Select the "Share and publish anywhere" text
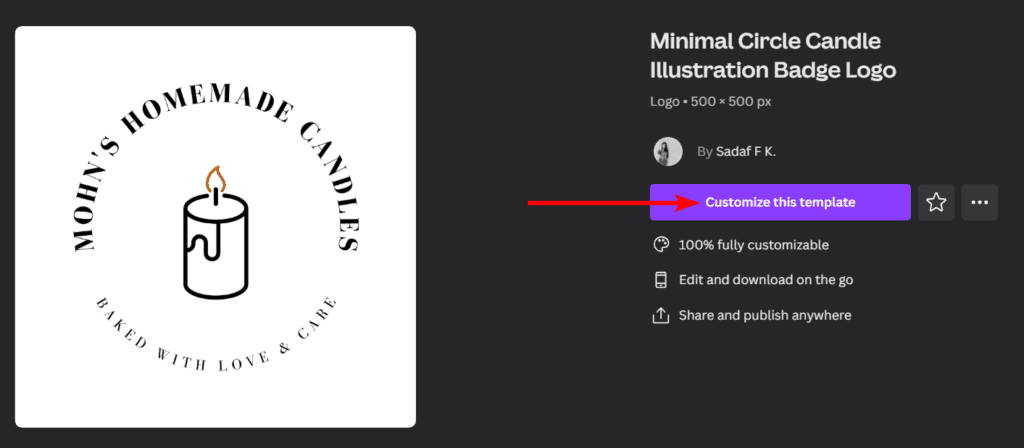This screenshot has height=448, width=1024. 765,315
